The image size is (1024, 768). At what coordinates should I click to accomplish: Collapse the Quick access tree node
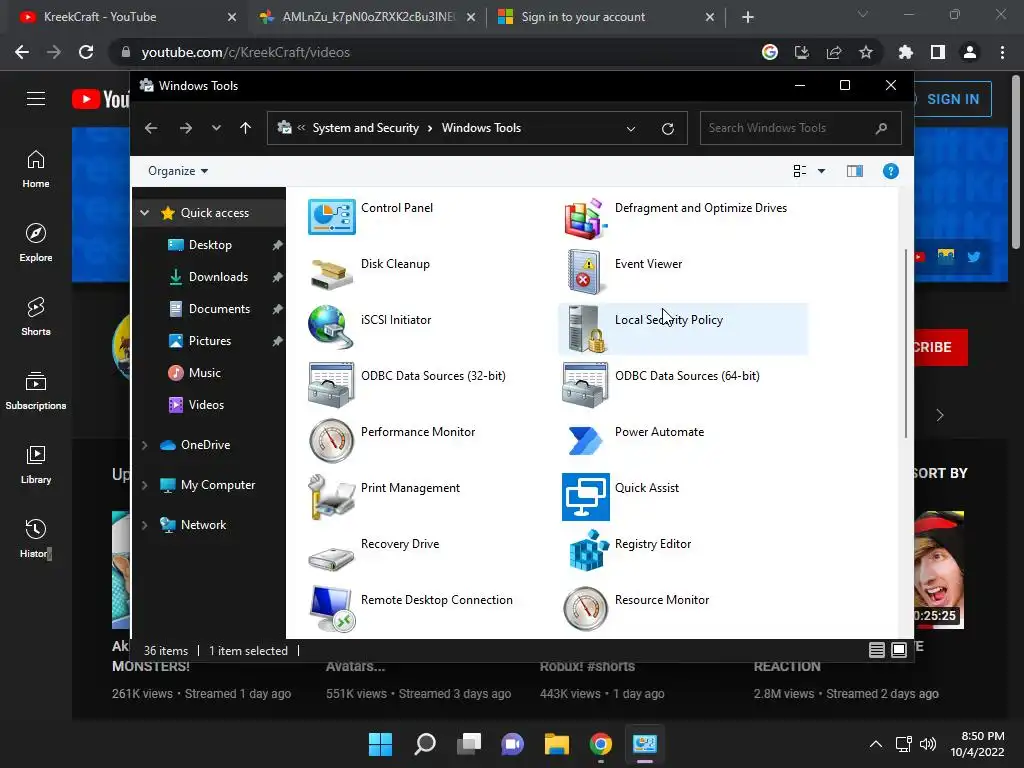pyautogui.click(x=145, y=213)
